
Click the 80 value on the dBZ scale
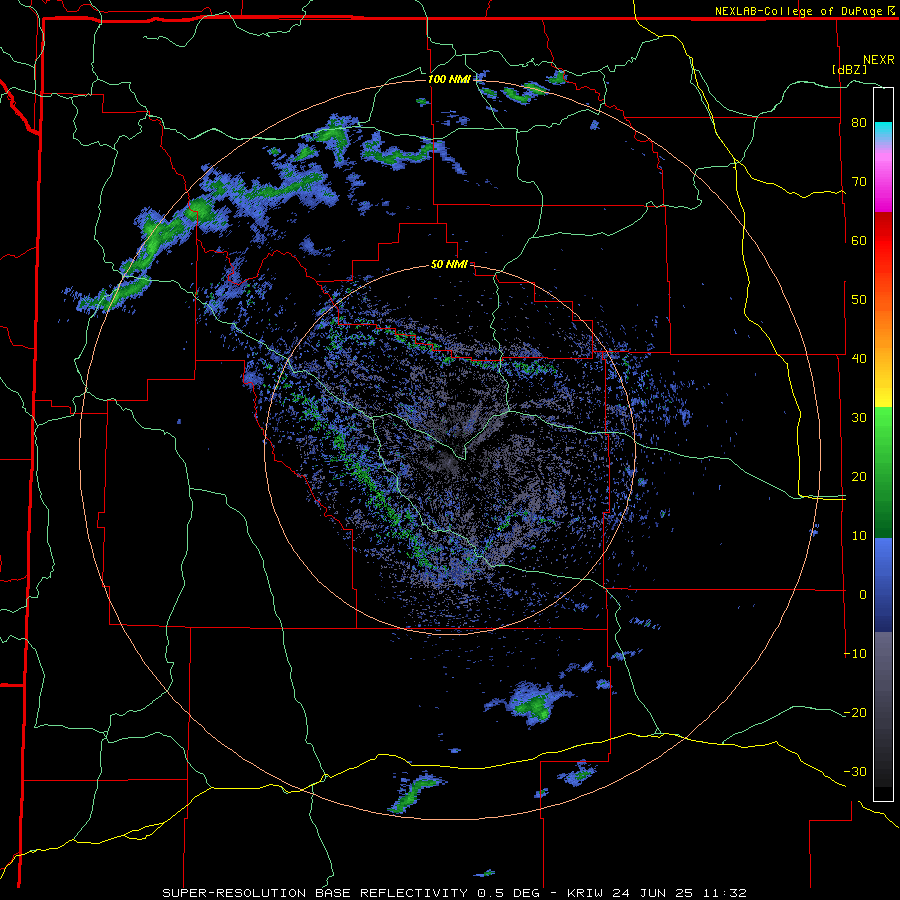(x=859, y=123)
